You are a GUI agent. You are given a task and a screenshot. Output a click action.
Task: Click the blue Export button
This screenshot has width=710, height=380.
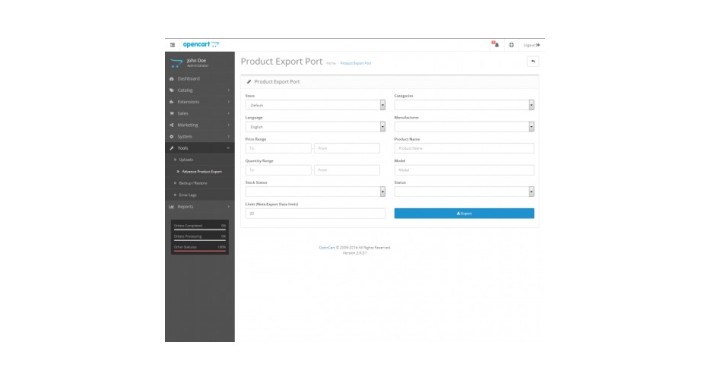tap(464, 213)
